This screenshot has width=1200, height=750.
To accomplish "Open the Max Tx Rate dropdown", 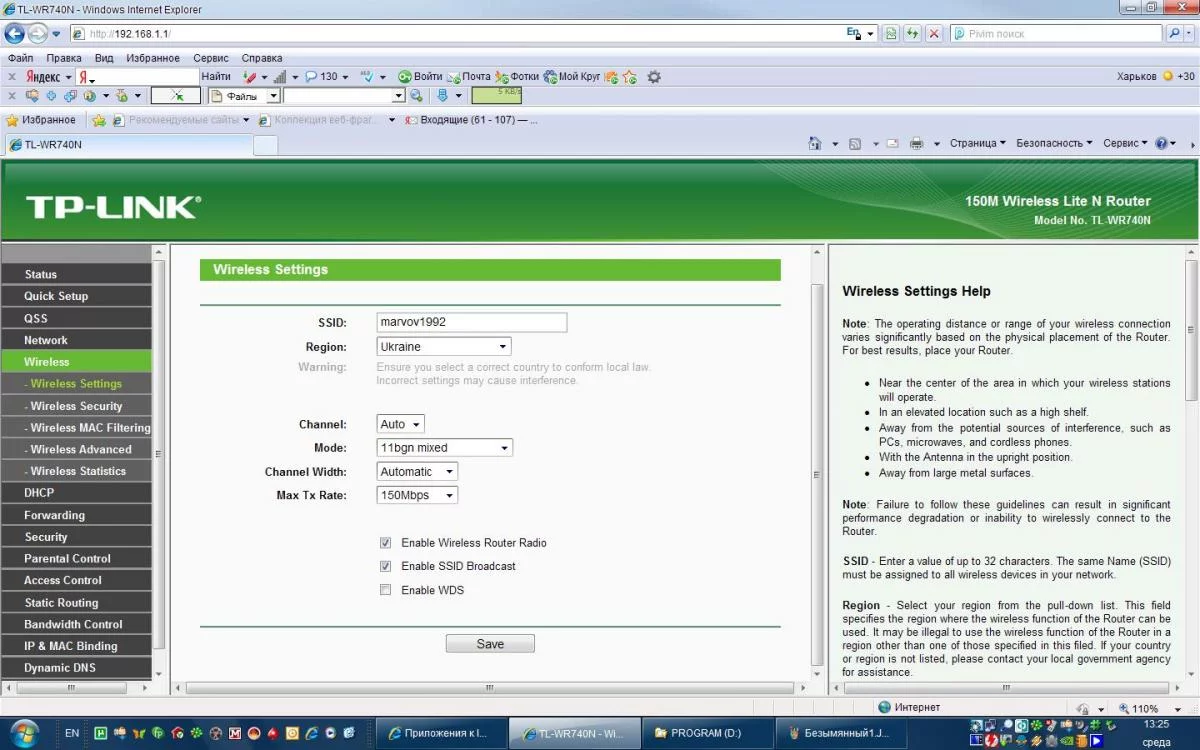I will coord(417,495).
